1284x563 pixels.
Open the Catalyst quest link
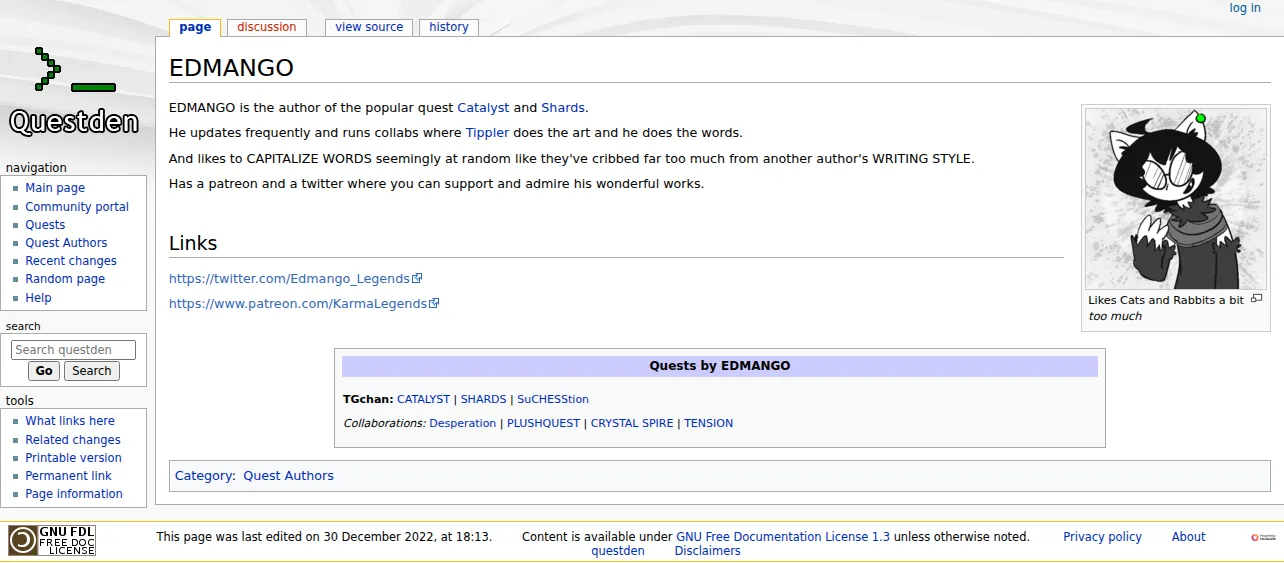click(483, 107)
